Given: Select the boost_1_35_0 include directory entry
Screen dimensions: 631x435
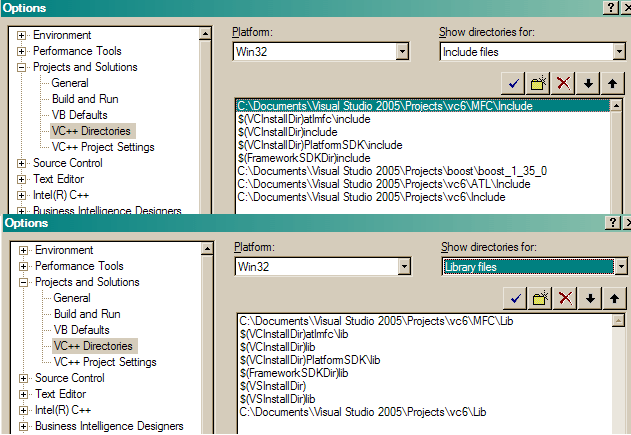Looking at the screenshot, I should 391,171.
